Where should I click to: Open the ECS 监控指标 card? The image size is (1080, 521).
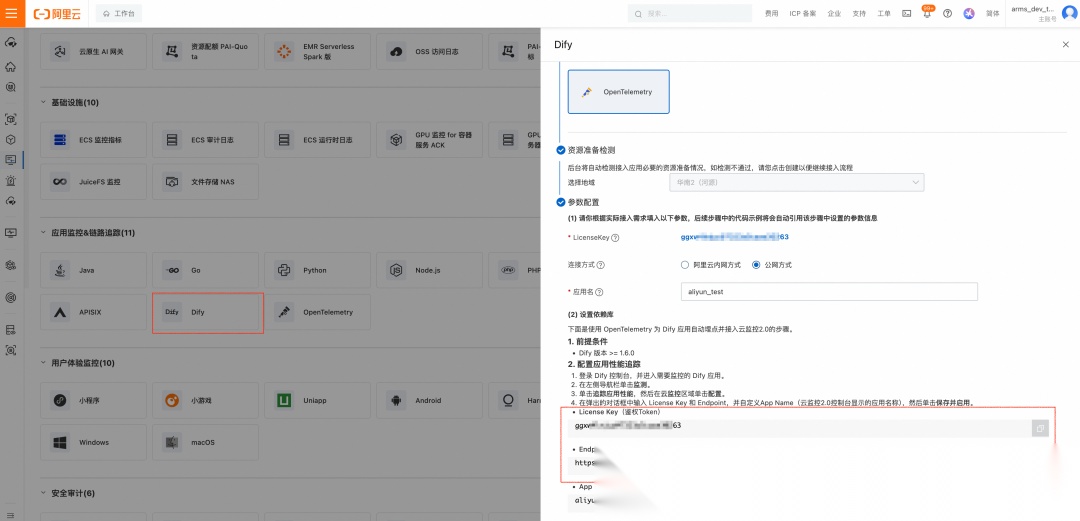click(x=93, y=140)
